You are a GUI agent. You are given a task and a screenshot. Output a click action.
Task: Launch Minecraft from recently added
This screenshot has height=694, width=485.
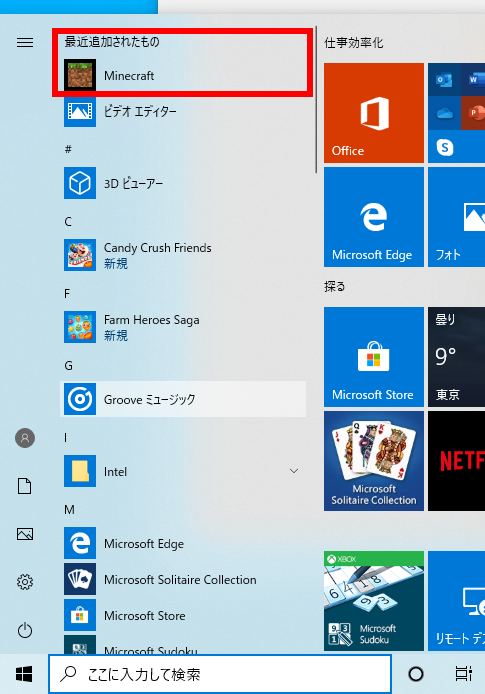(183, 76)
